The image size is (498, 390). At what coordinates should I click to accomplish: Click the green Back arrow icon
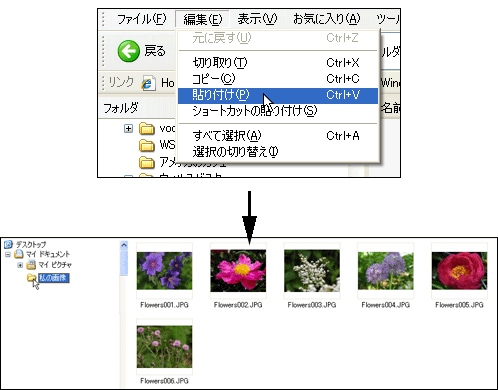tap(128, 51)
